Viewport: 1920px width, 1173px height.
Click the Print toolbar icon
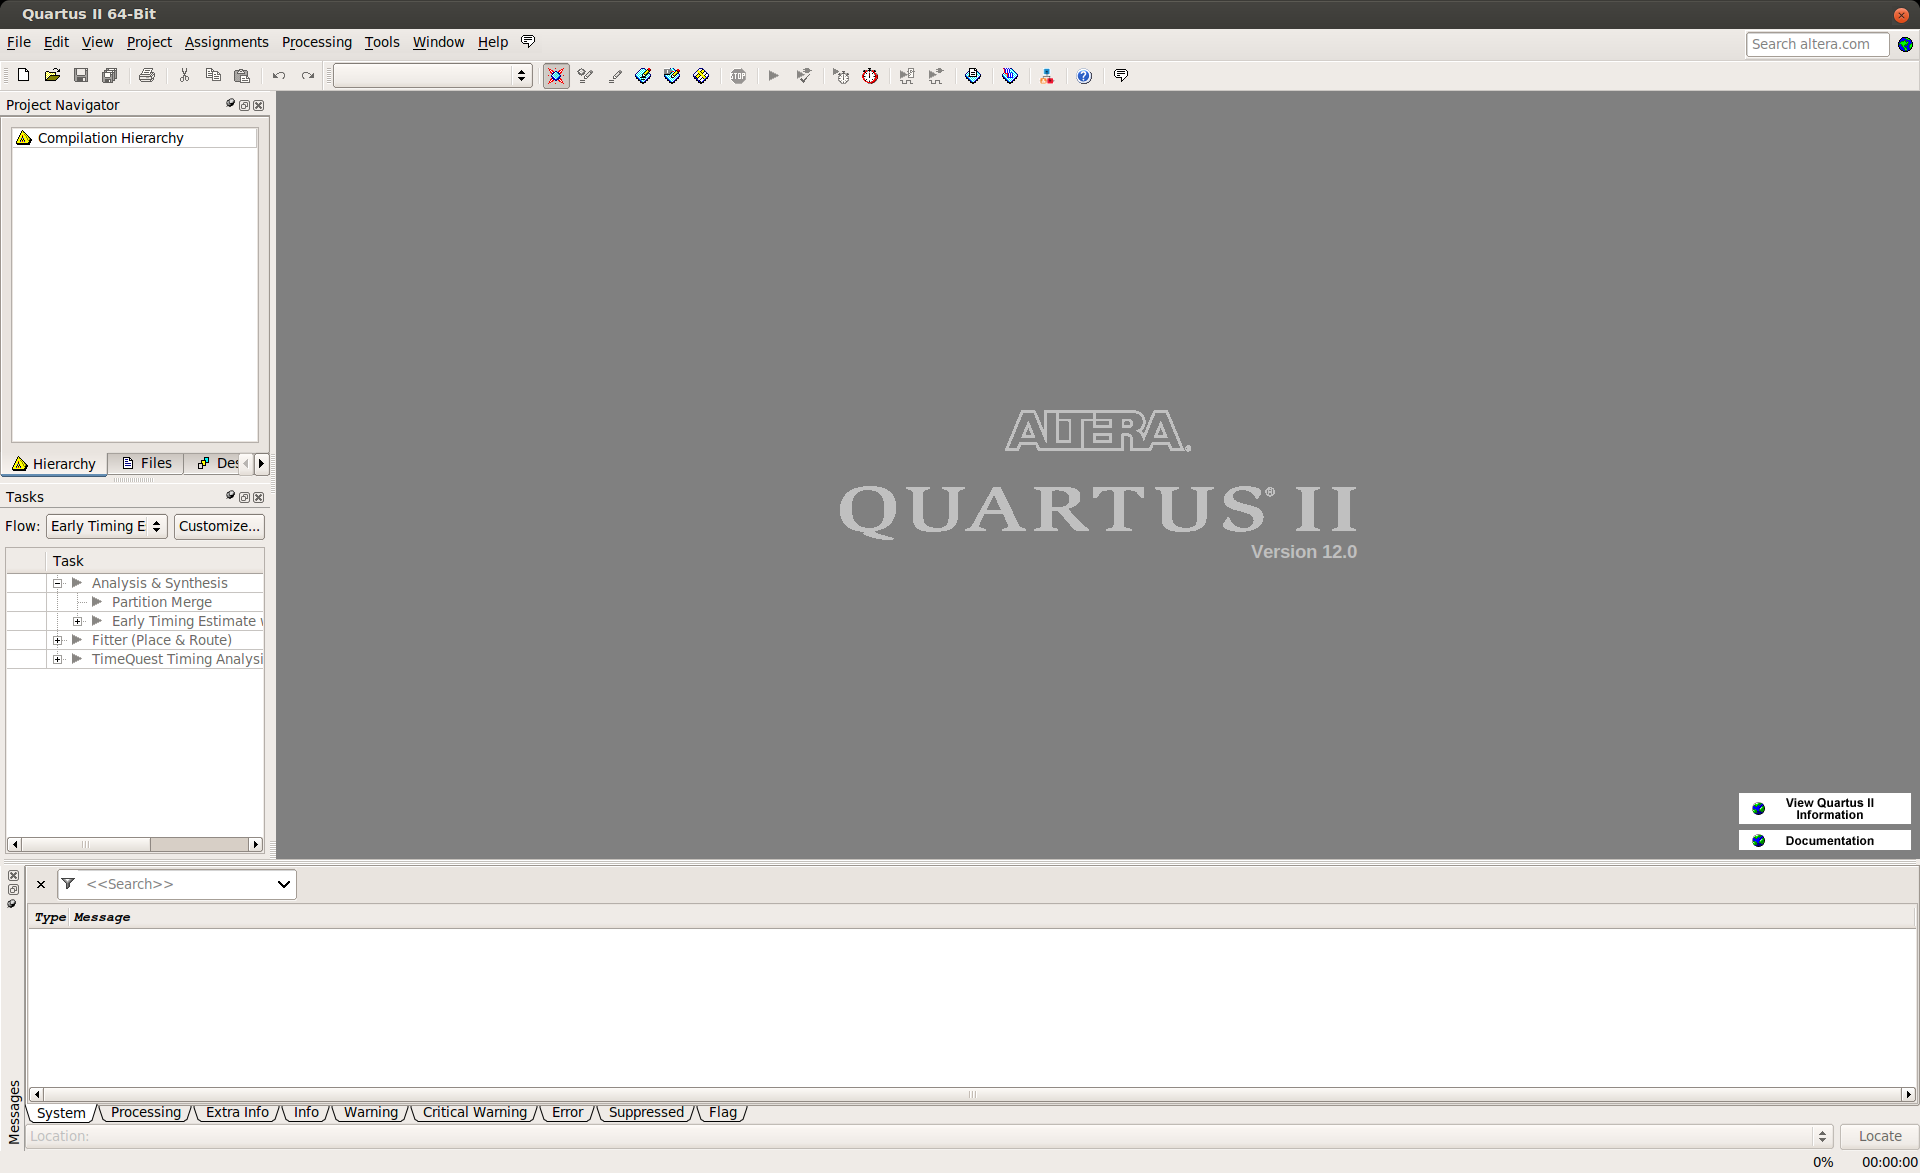click(147, 75)
